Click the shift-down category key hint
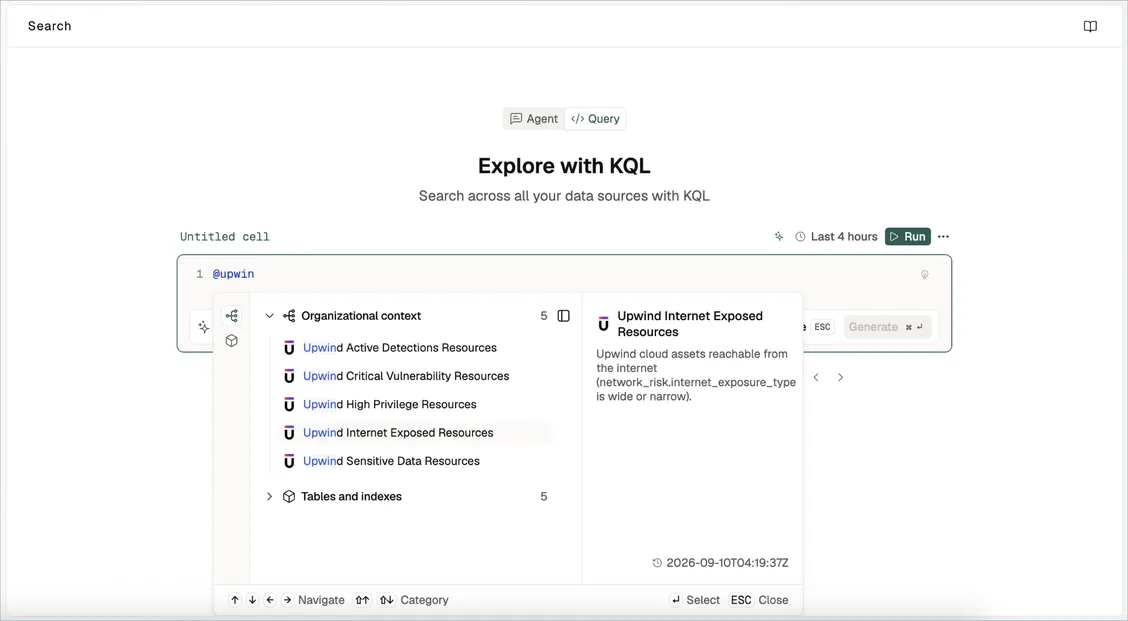Image resolution: width=1128 pixels, height=621 pixels. click(387, 600)
